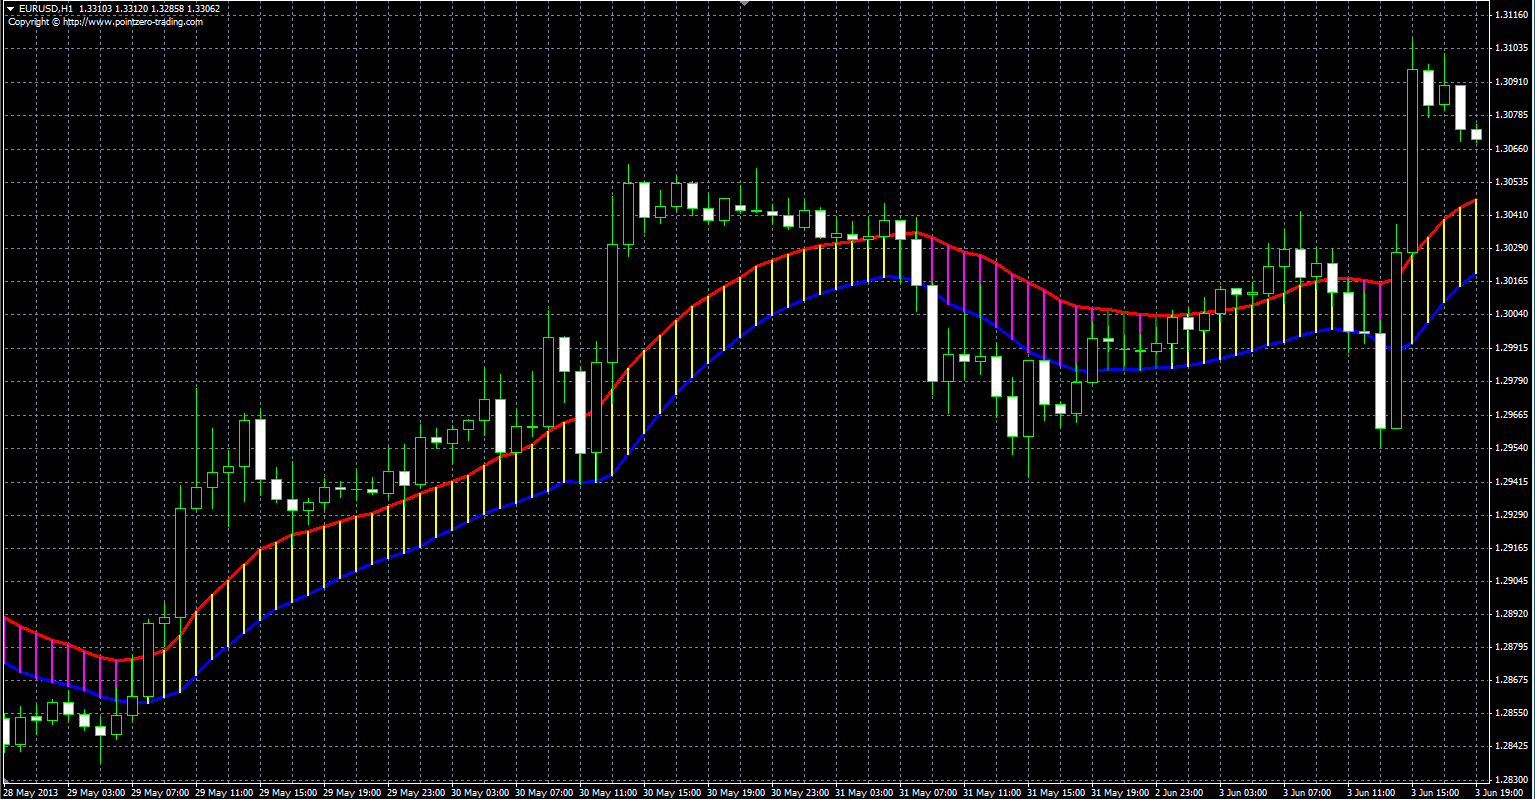Click the 1.28675 price axis label

[x=1510, y=680]
